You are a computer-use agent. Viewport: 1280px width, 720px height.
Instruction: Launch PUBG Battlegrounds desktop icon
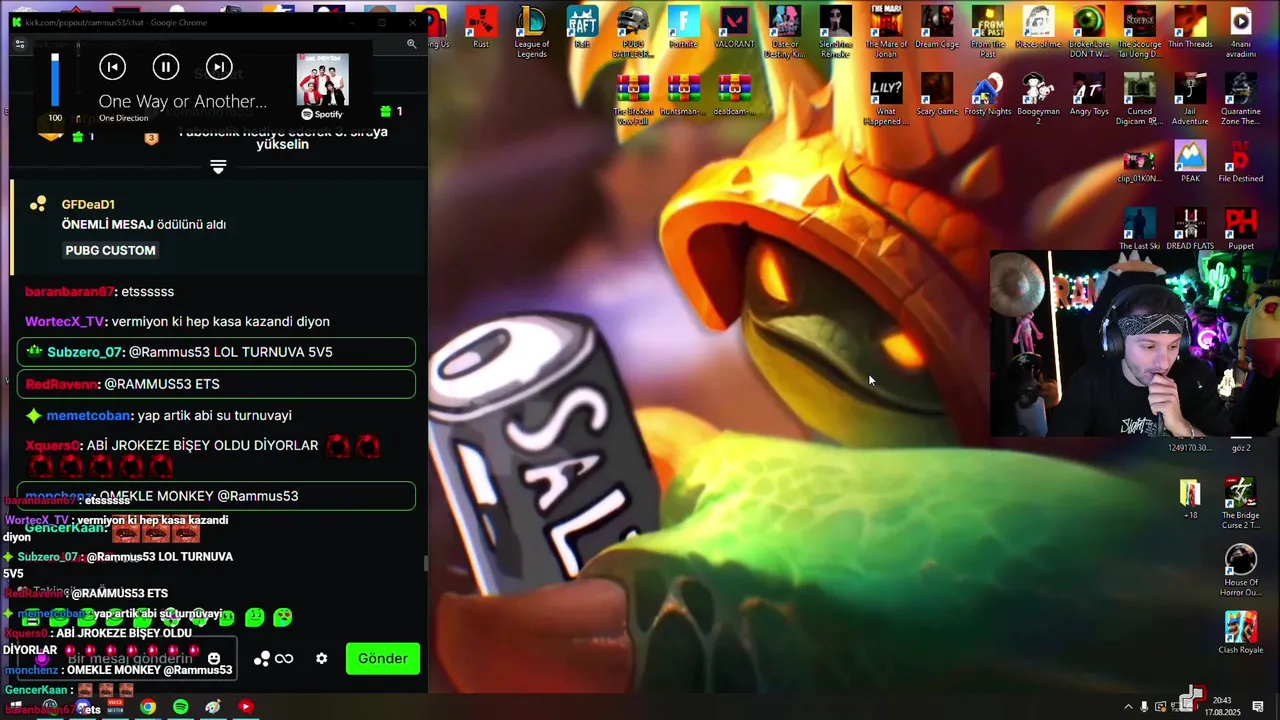633,31
